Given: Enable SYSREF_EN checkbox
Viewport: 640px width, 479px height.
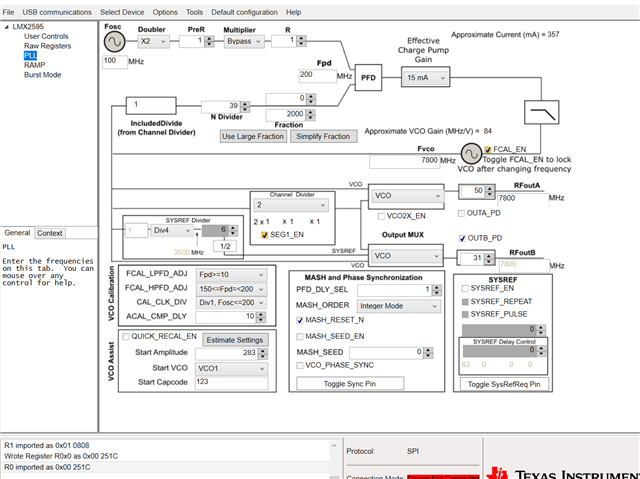Looking at the screenshot, I should pyautogui.click(x=465, y=288).
